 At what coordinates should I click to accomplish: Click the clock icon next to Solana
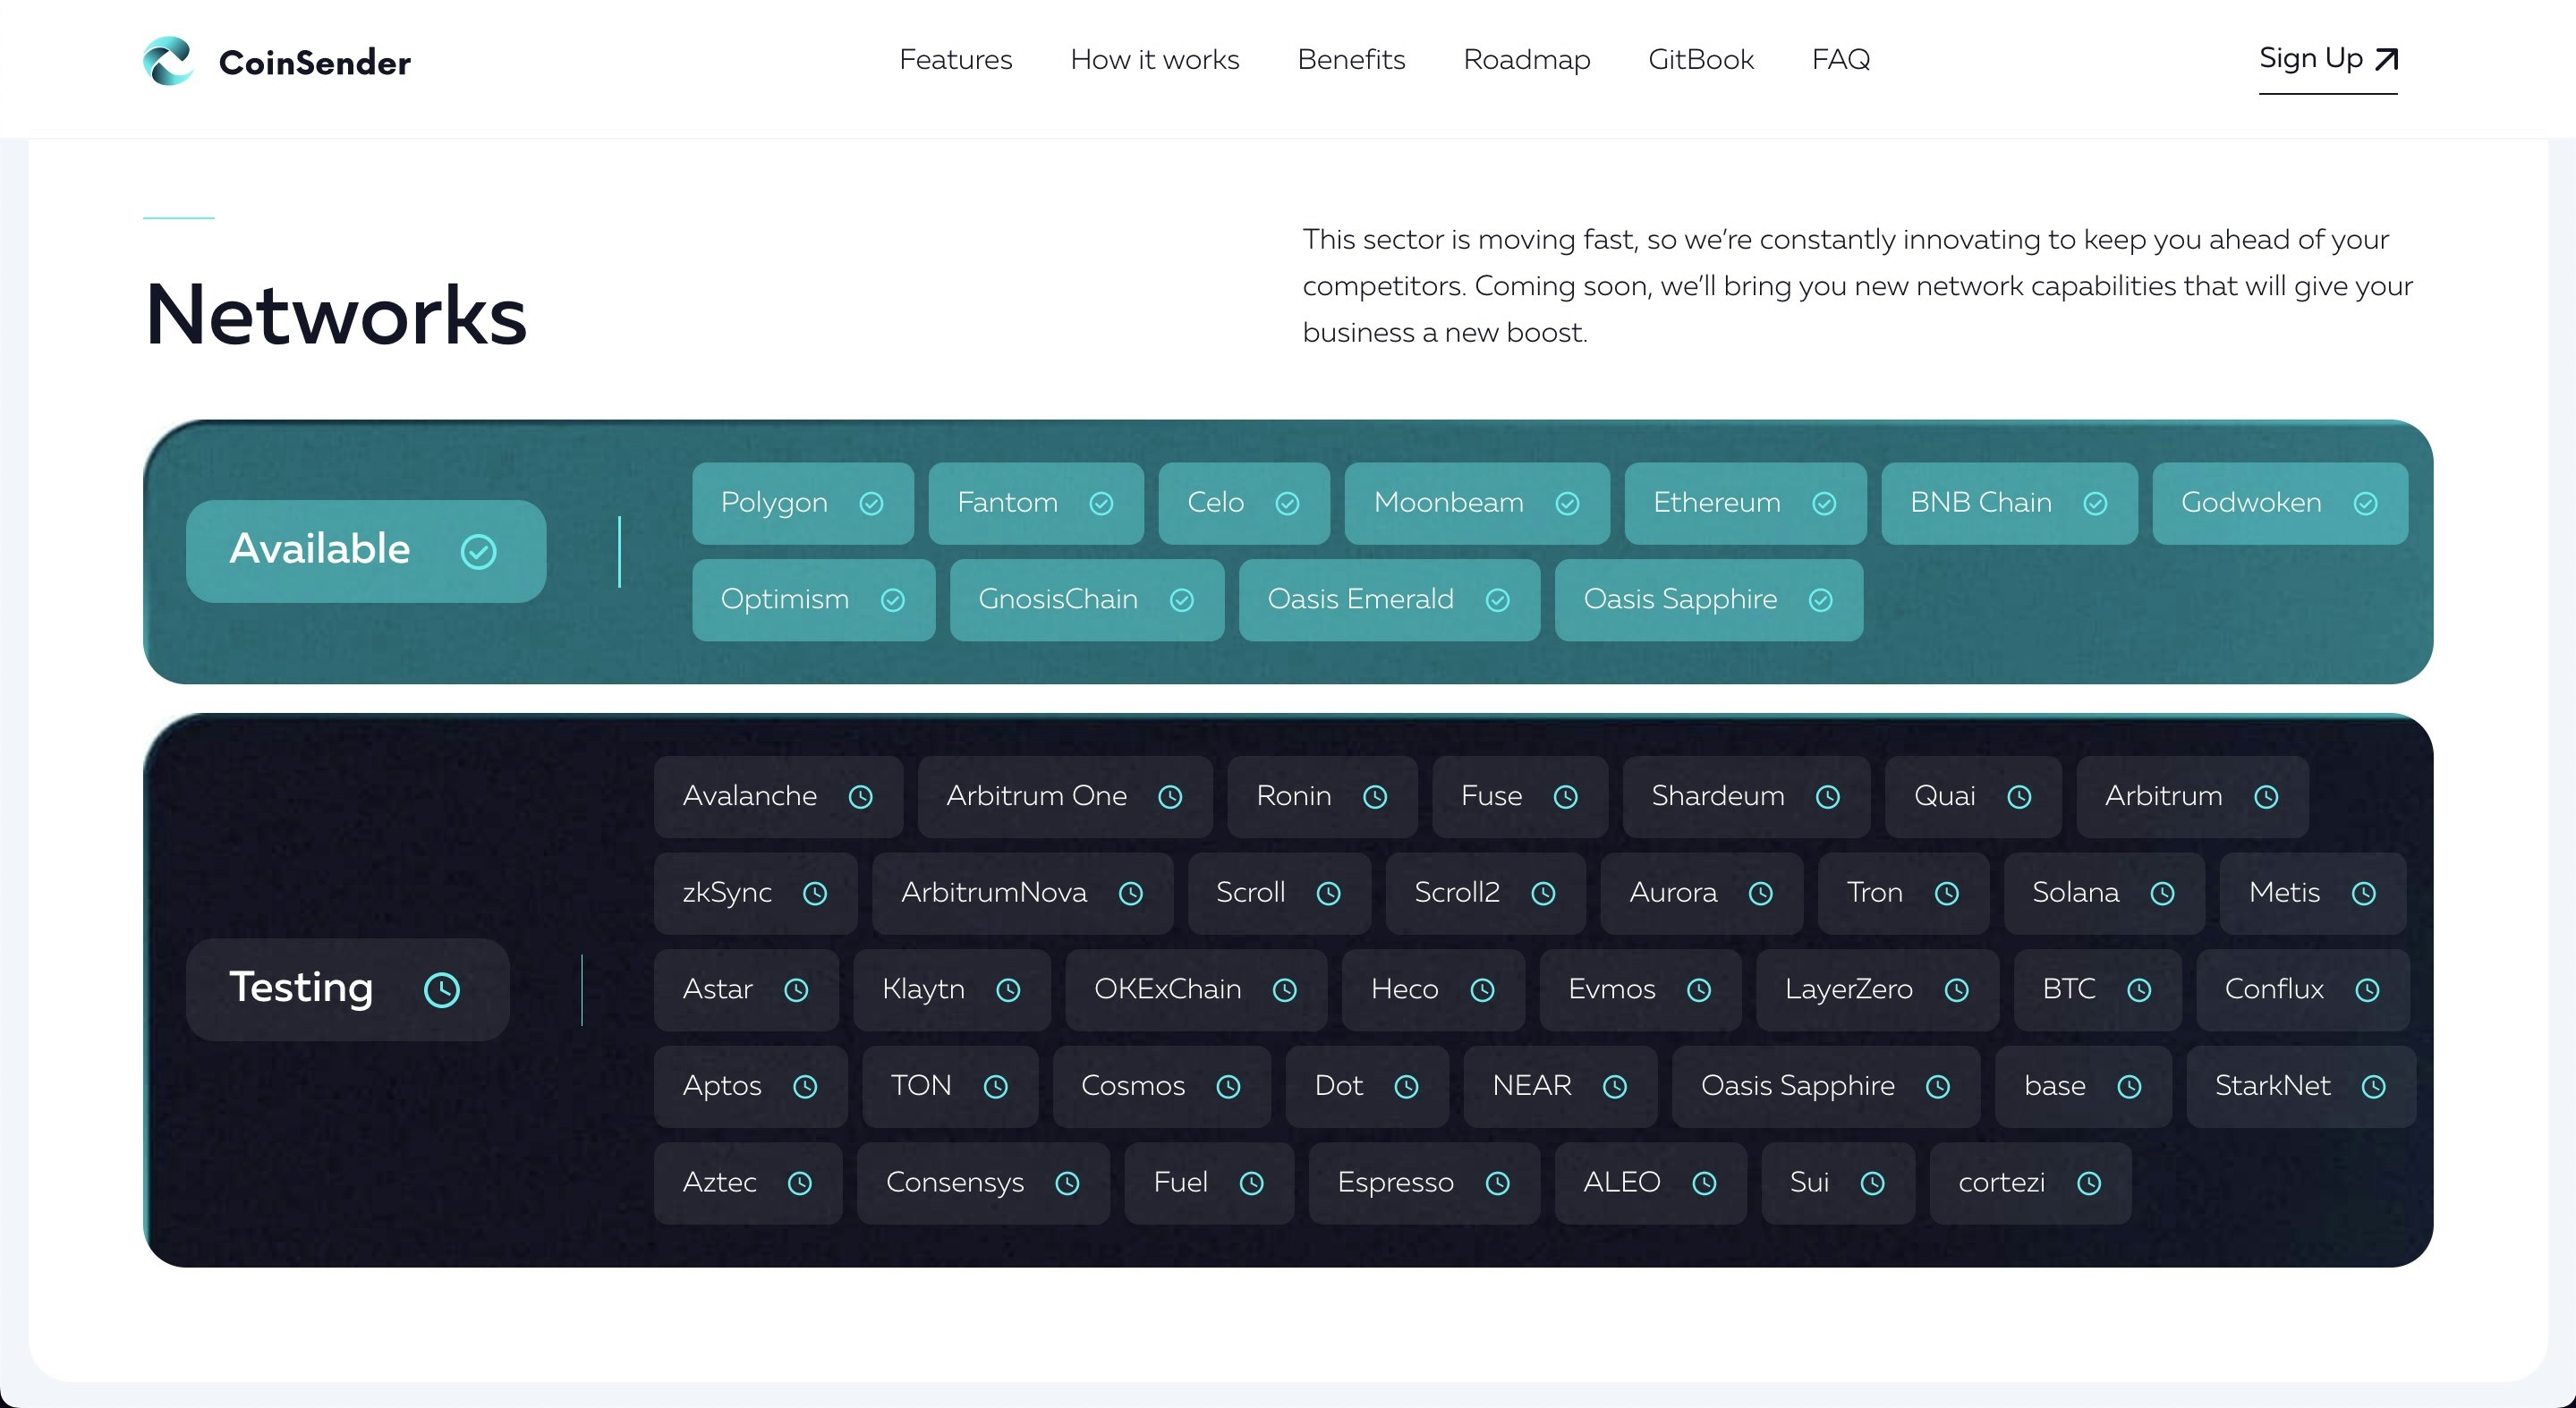point(2162,894)
